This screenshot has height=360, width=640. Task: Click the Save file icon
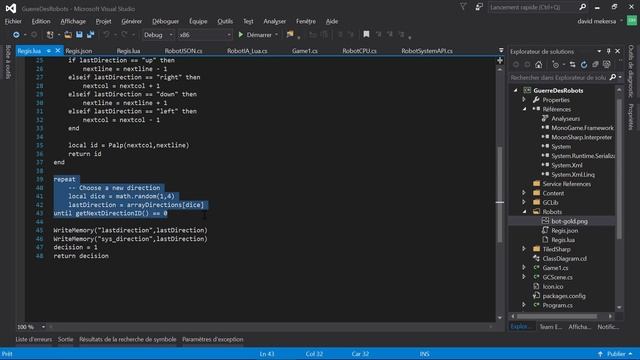click(79, 35)
